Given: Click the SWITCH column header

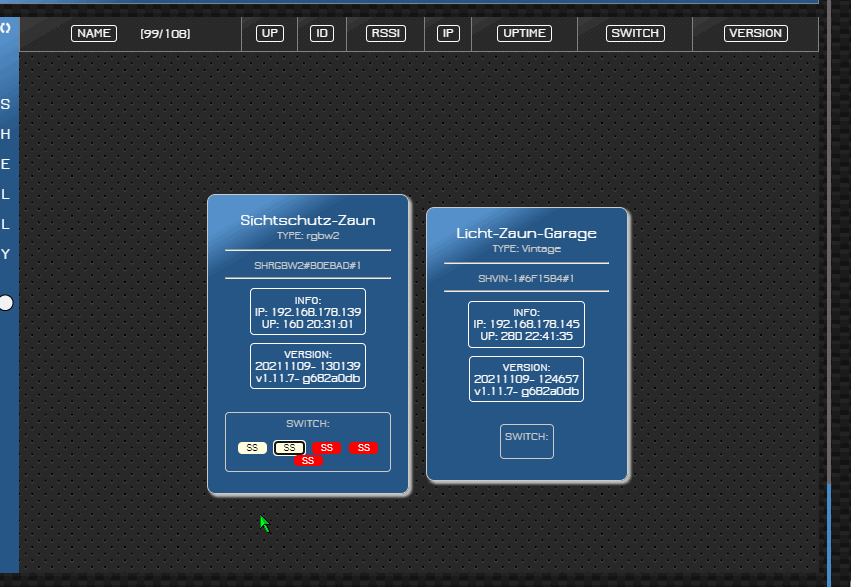Looking at the screenshot, I should pos(635,33).
